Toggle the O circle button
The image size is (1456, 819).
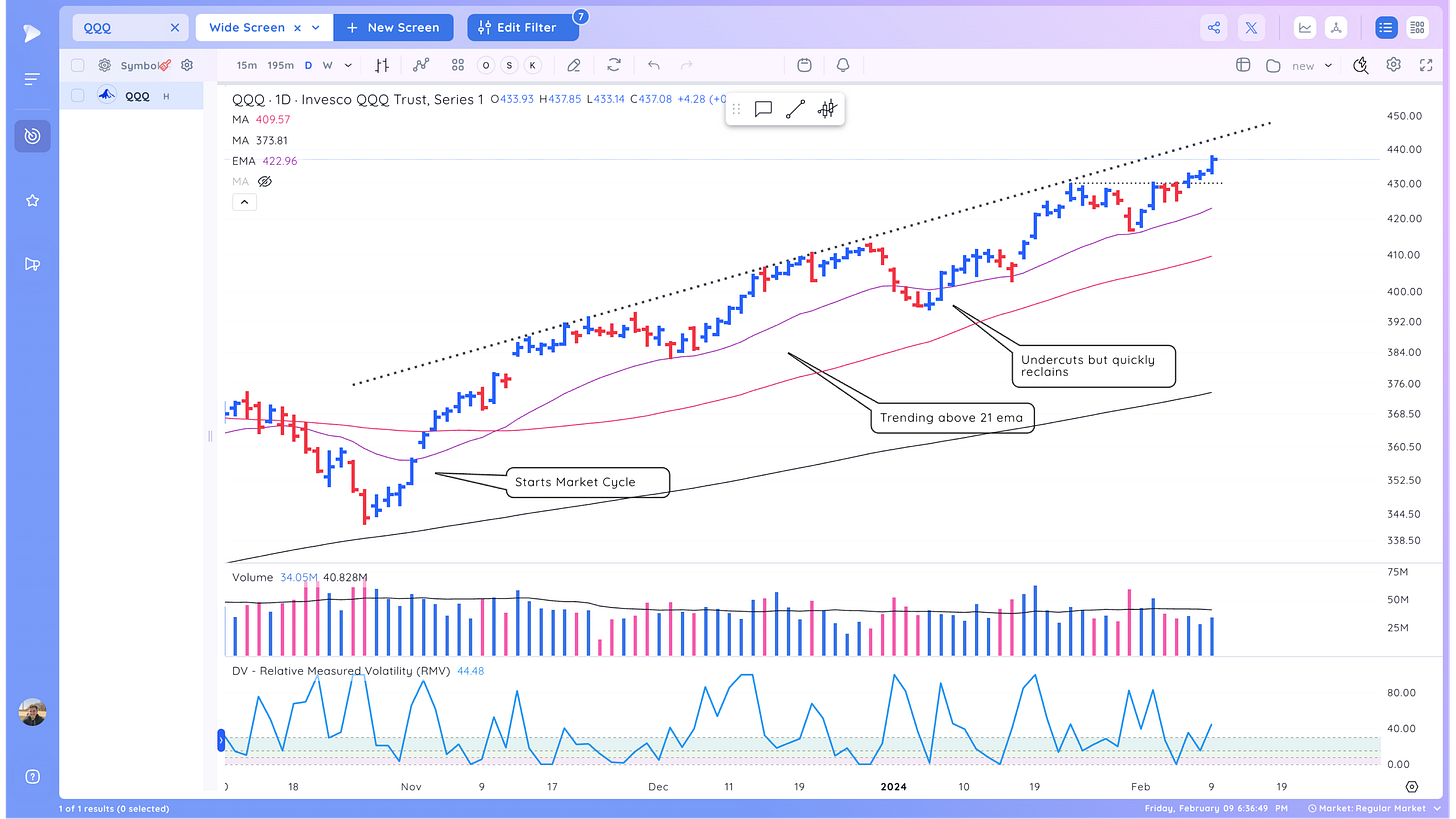click(x=486, y=66)
